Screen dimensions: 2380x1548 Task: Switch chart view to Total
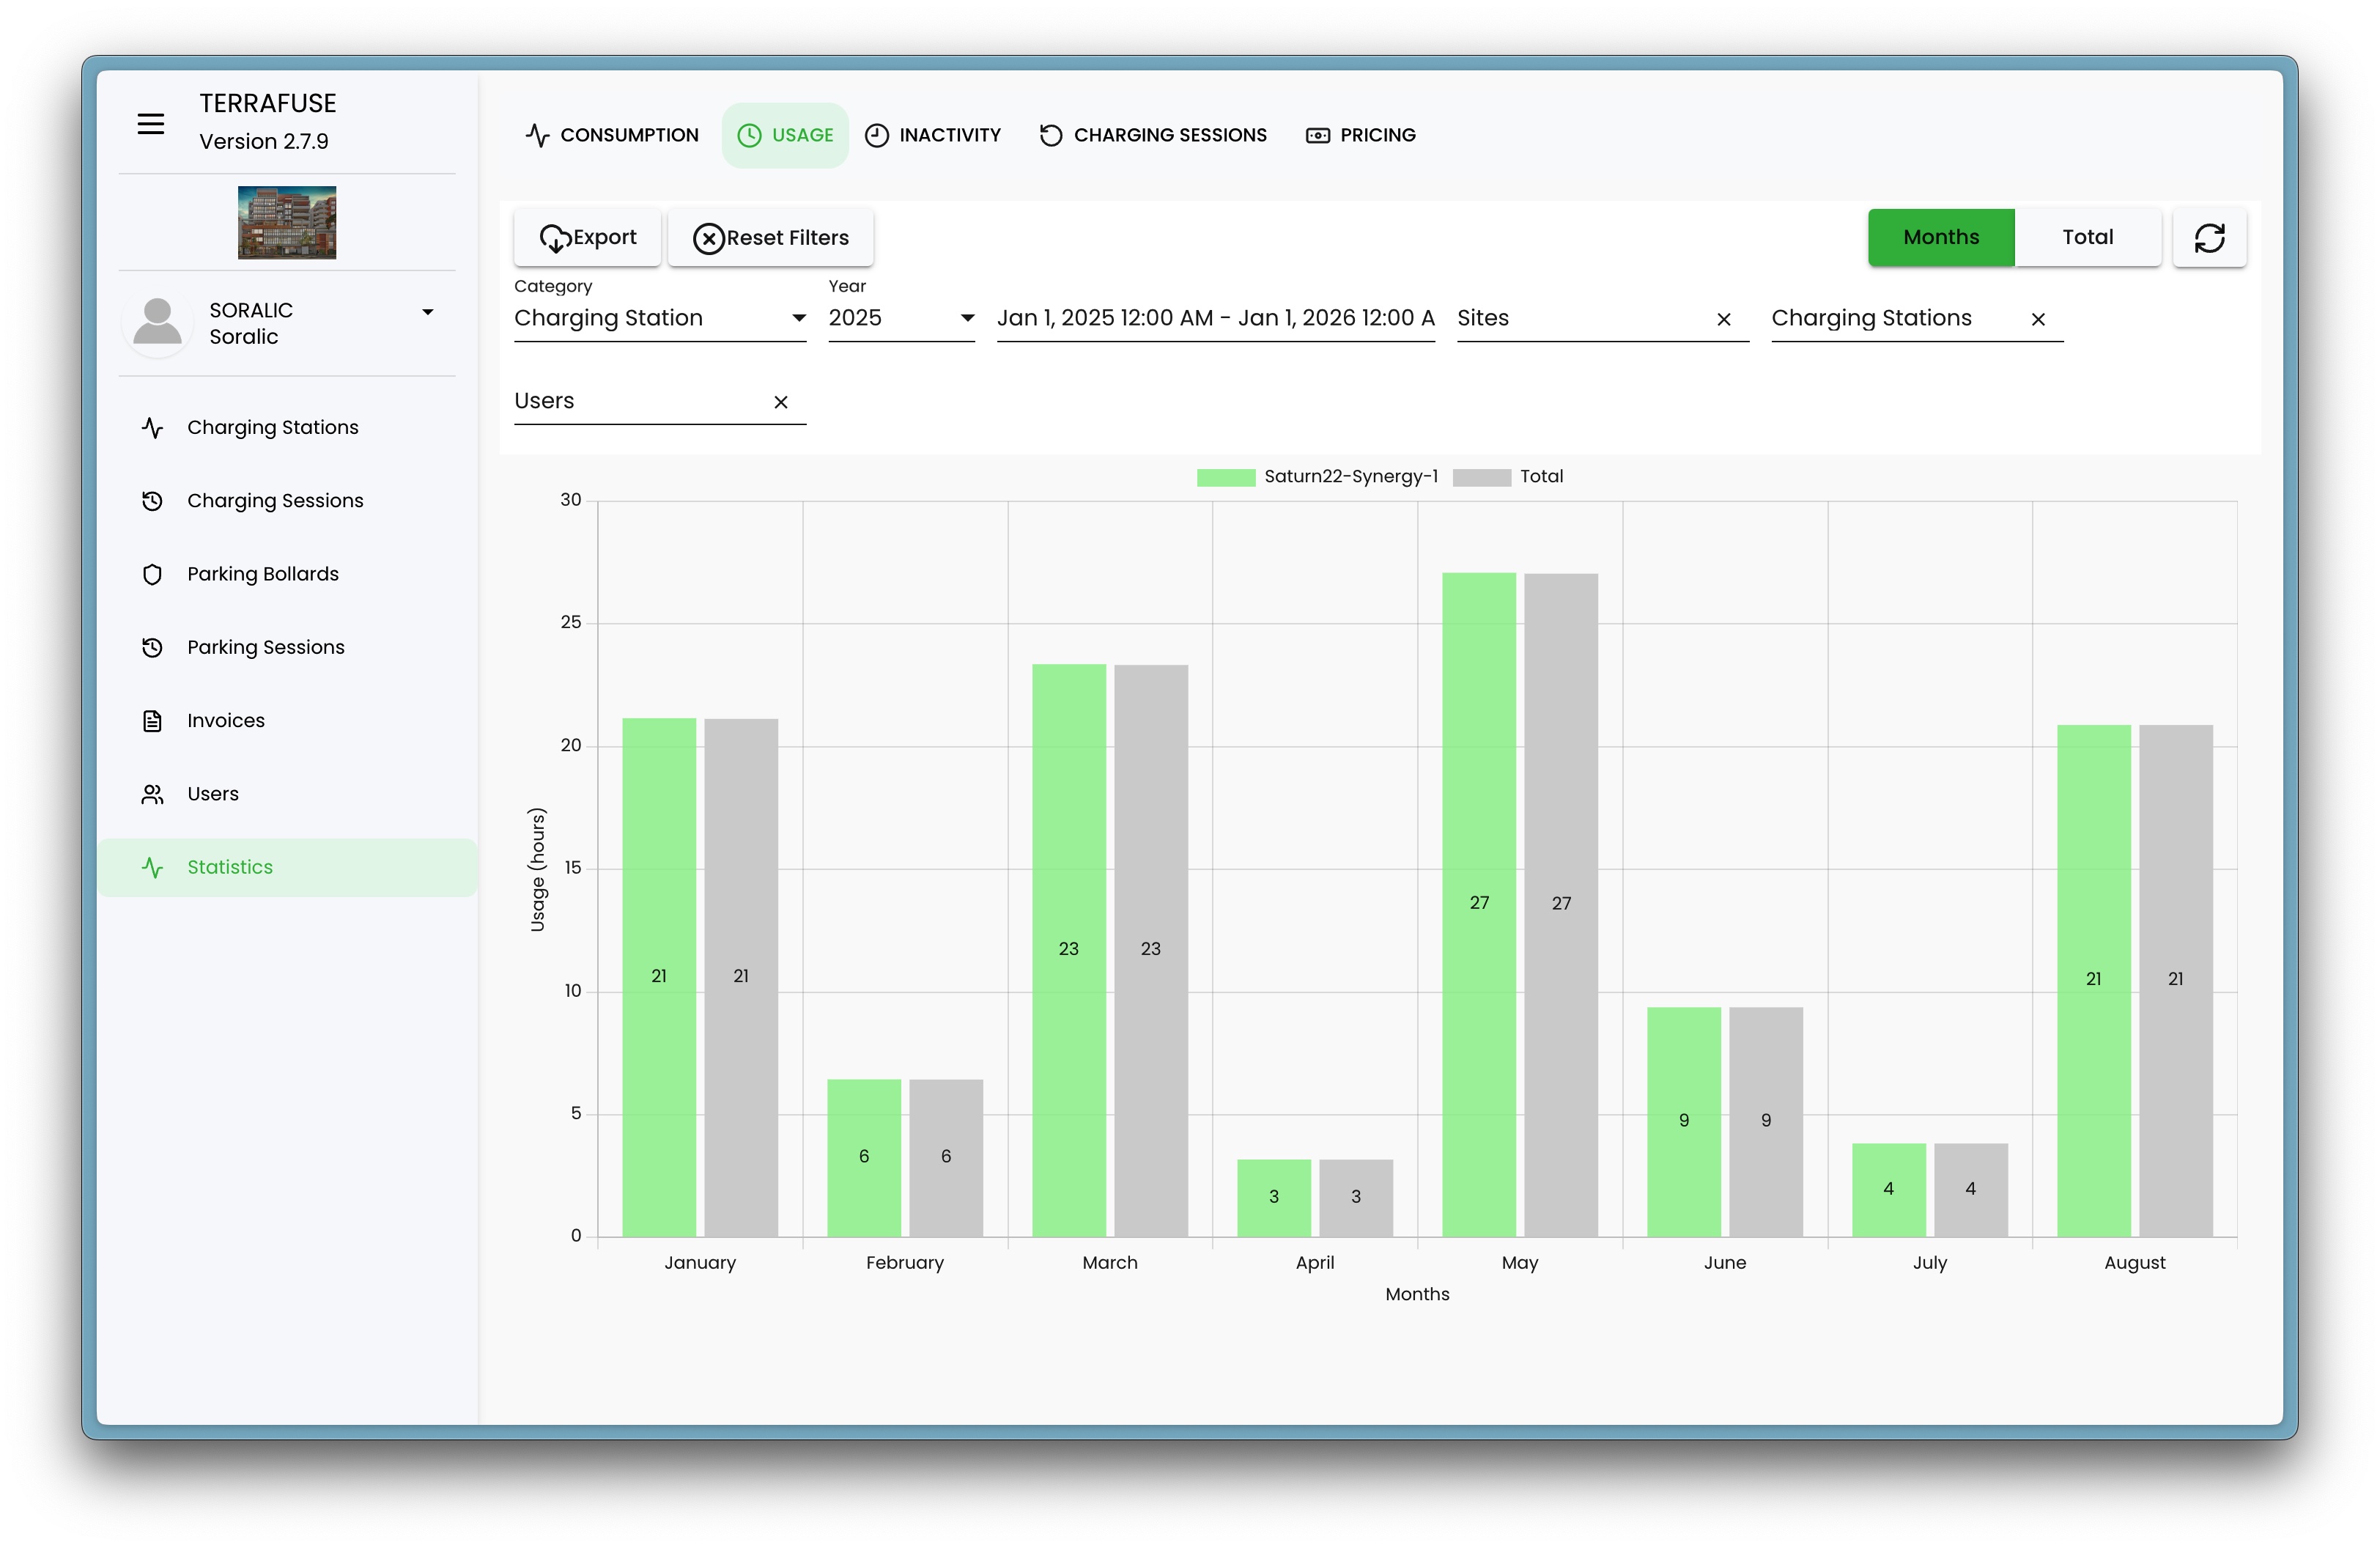coord(2087,238)
